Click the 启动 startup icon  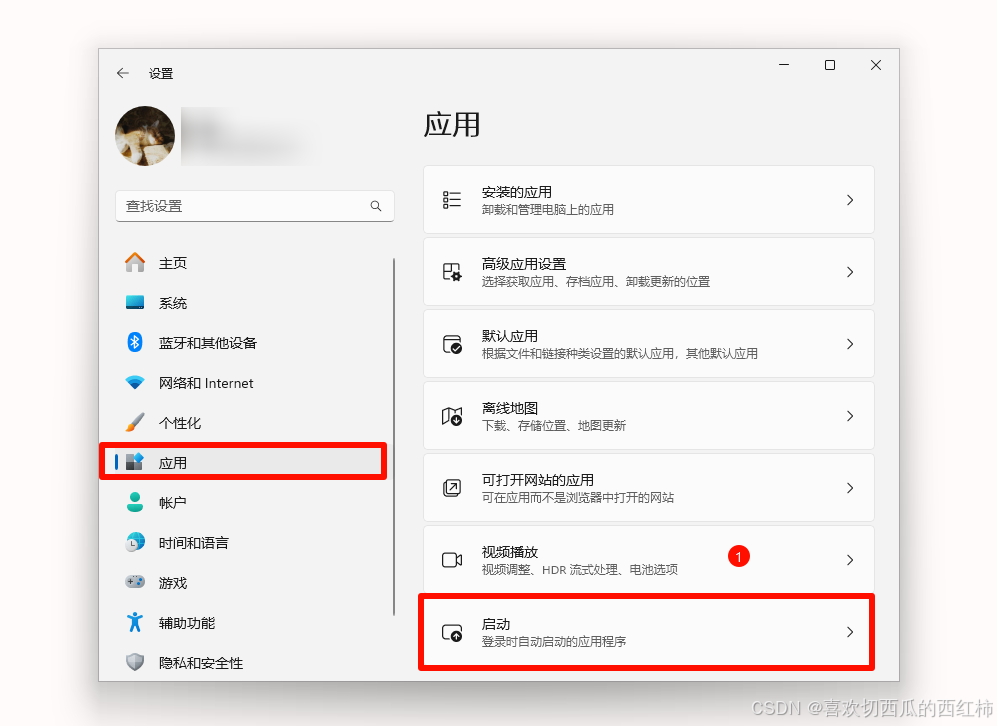[x=452, y=632]
